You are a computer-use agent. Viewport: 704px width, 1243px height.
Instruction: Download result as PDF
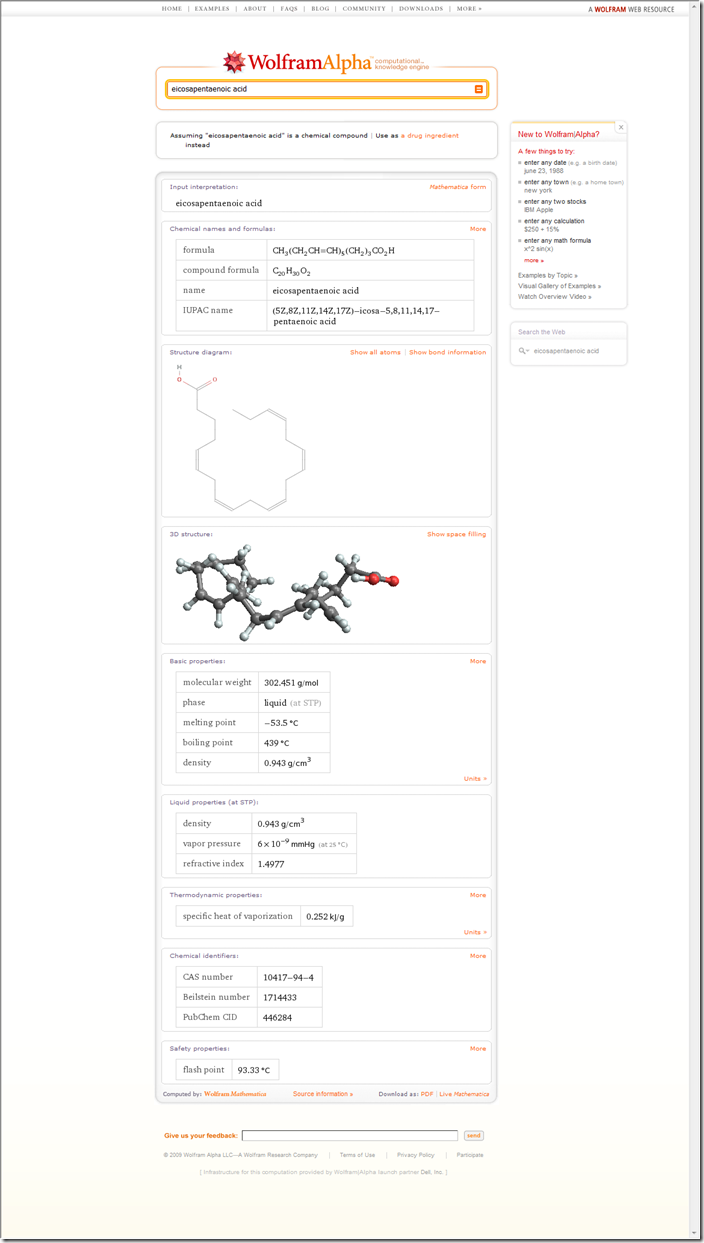(427, 1094)
